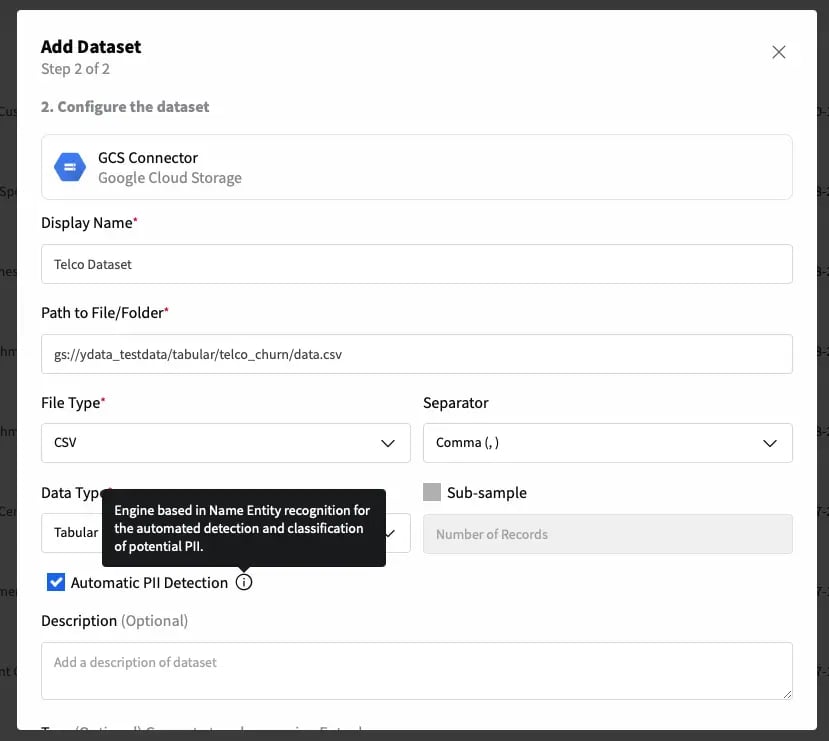Click the 'Add Dataset' dialog title

click(x=91, y=47)
